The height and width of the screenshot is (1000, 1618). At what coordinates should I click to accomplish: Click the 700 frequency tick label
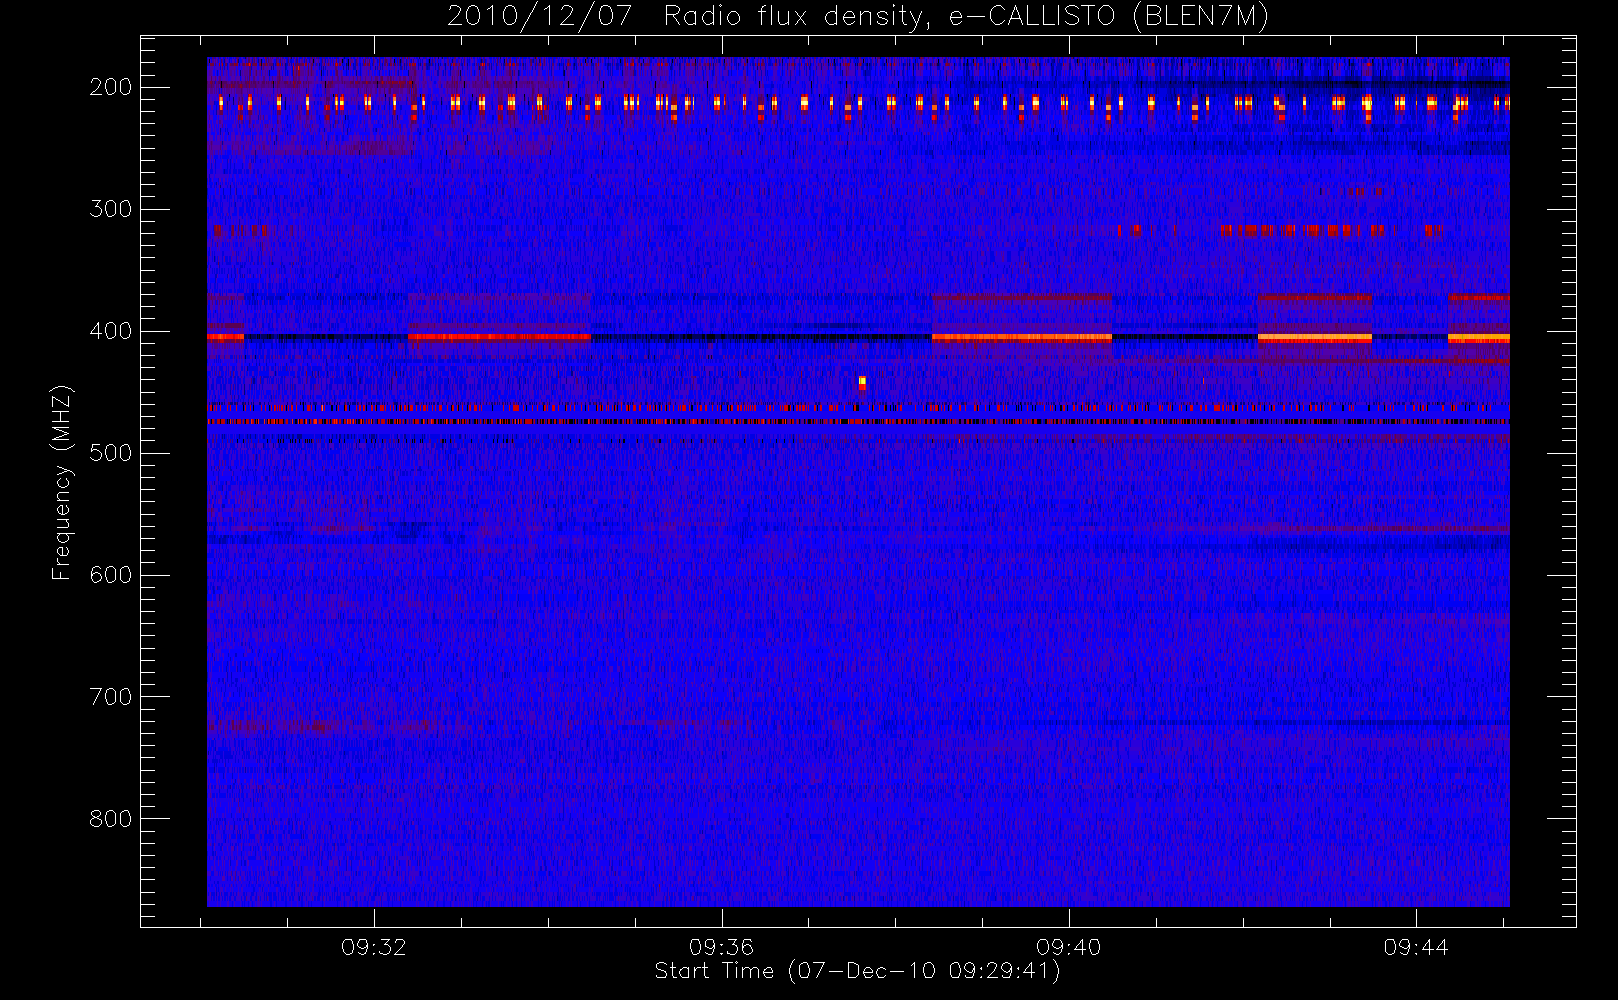click(x=111, y=697)
